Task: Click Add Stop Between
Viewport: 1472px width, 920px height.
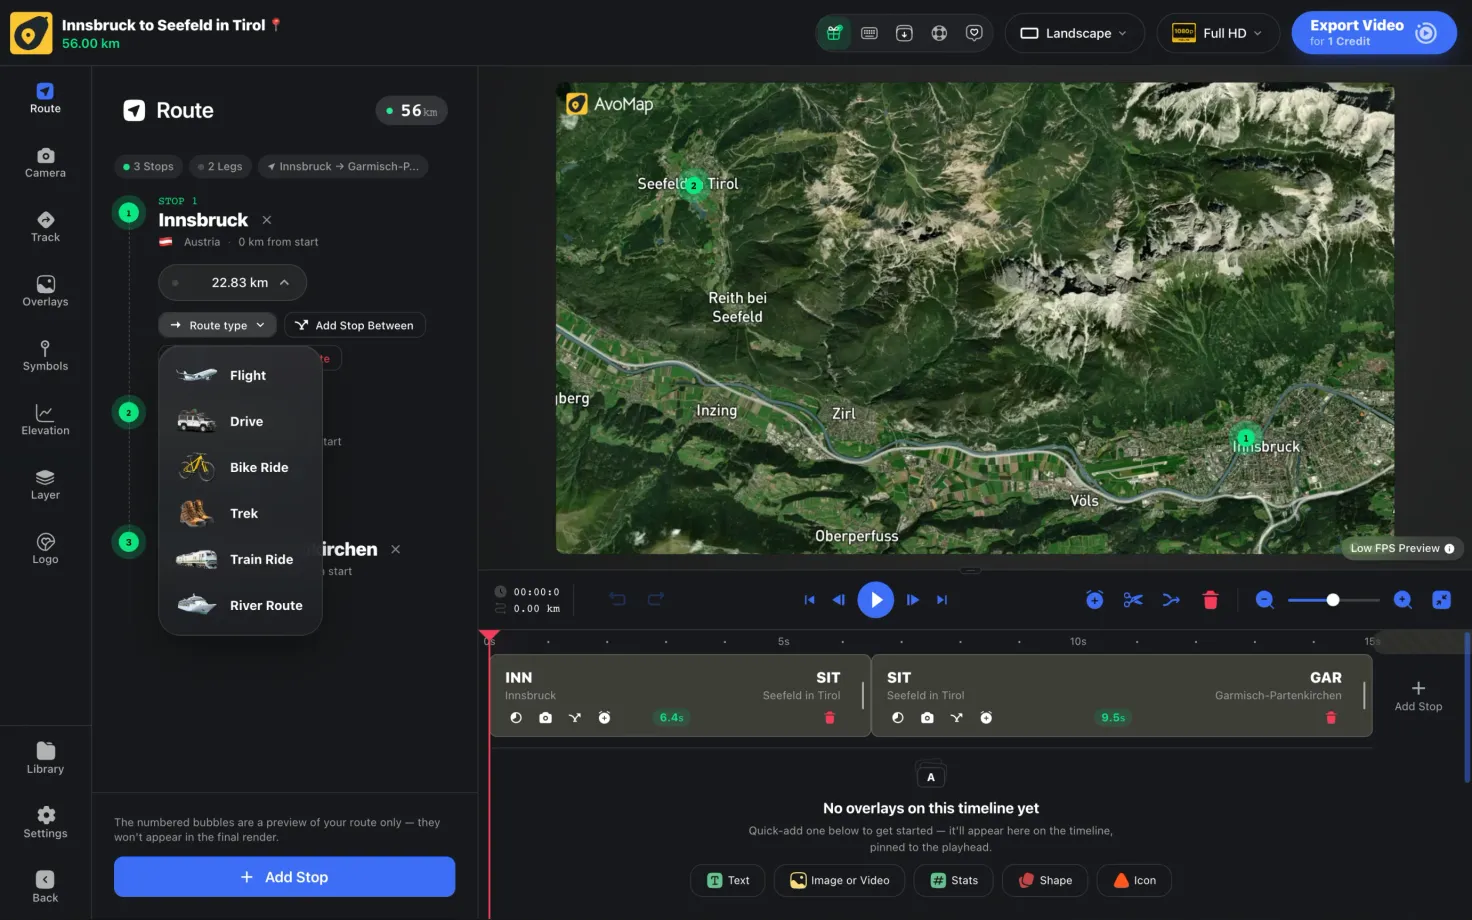Action: tap(355, 325)
